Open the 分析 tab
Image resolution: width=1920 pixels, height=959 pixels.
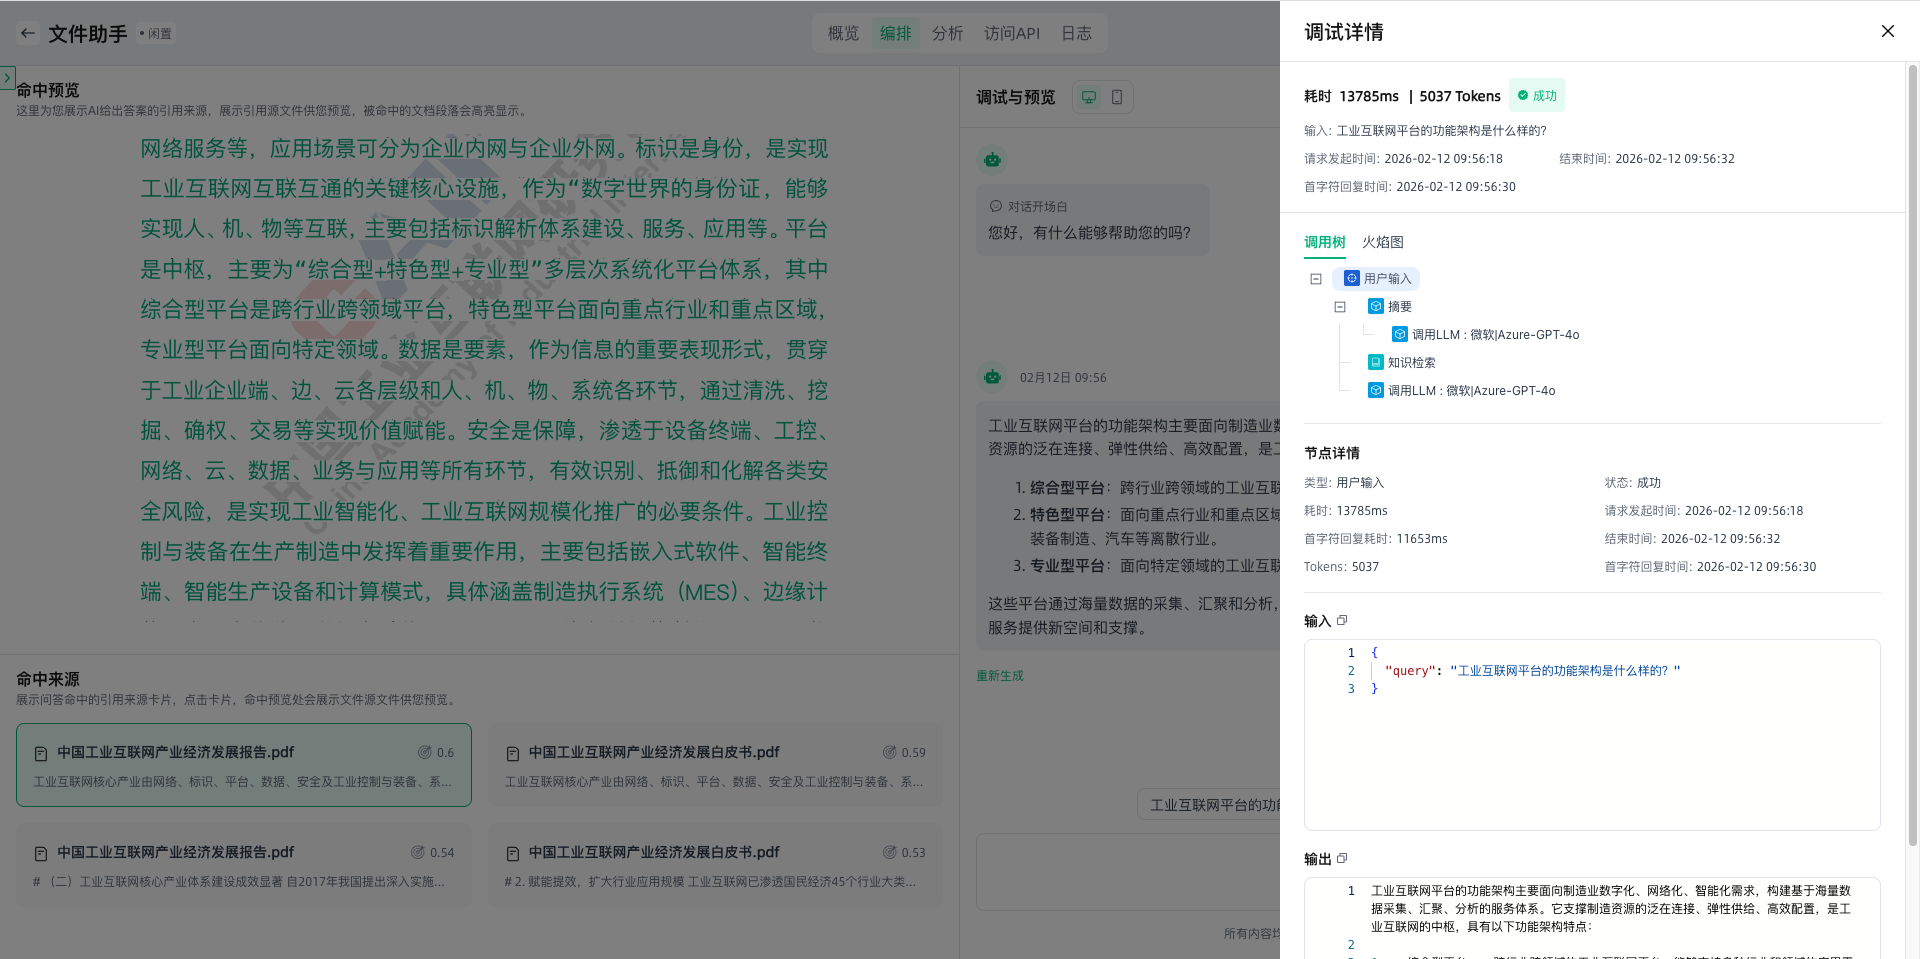tap(947, 33)
